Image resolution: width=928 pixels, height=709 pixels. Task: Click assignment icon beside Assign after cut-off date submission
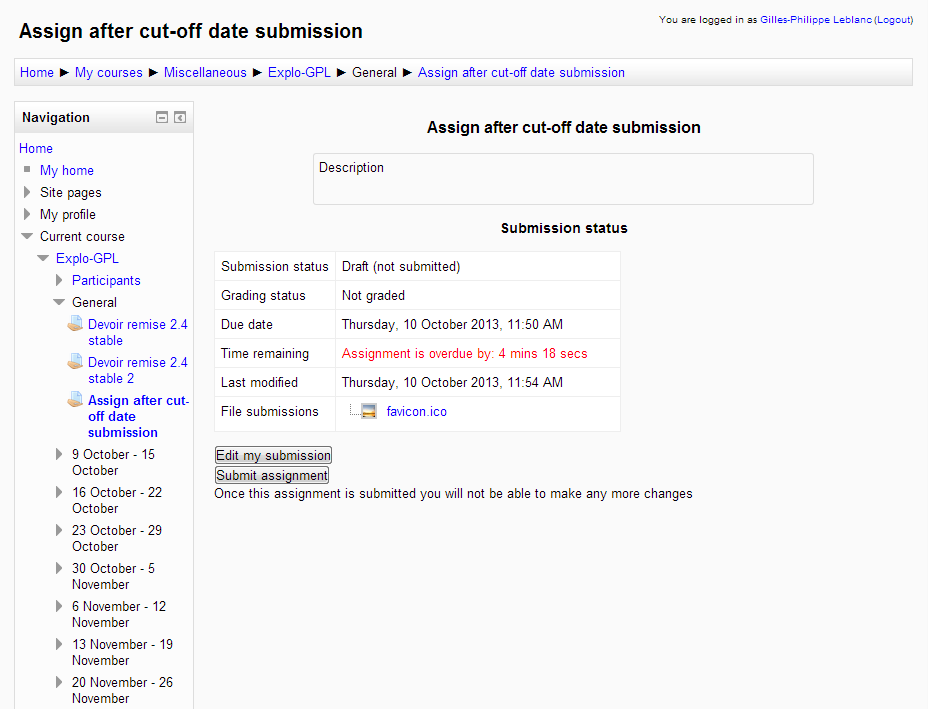point(75,399)
